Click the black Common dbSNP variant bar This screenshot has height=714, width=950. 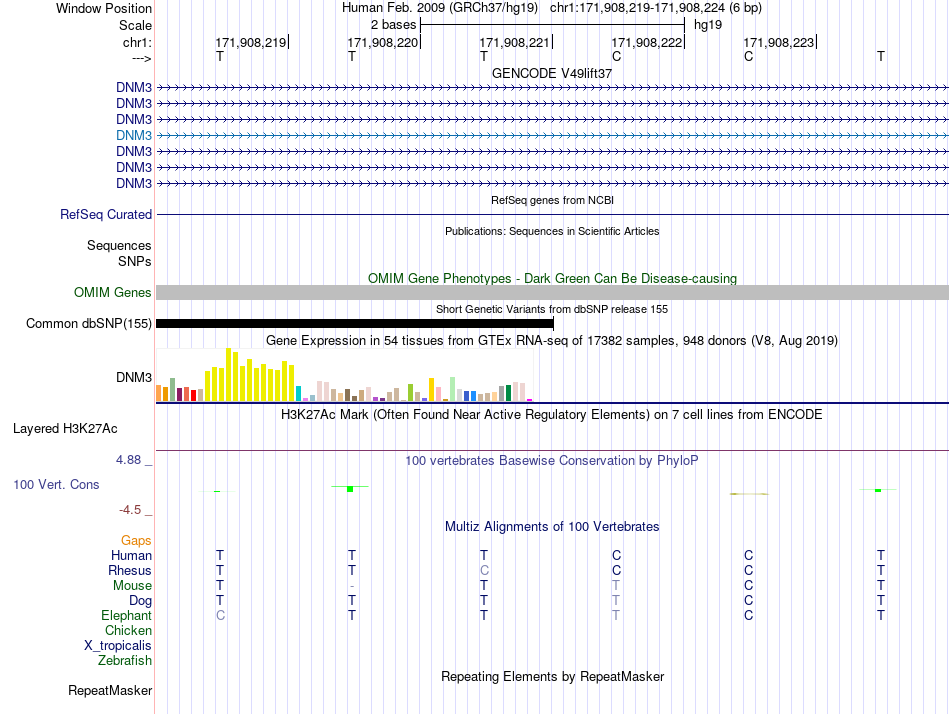355,324
